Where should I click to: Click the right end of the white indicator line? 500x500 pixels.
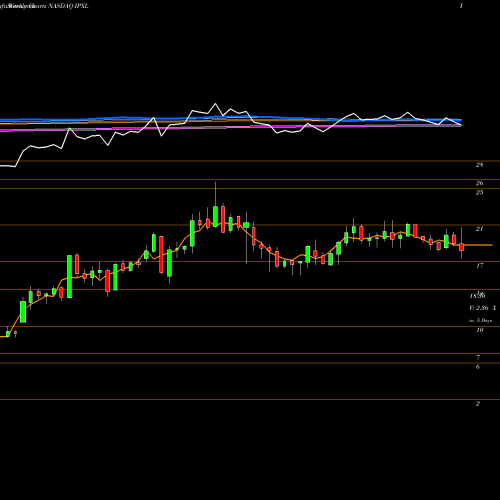pos(461,125)
